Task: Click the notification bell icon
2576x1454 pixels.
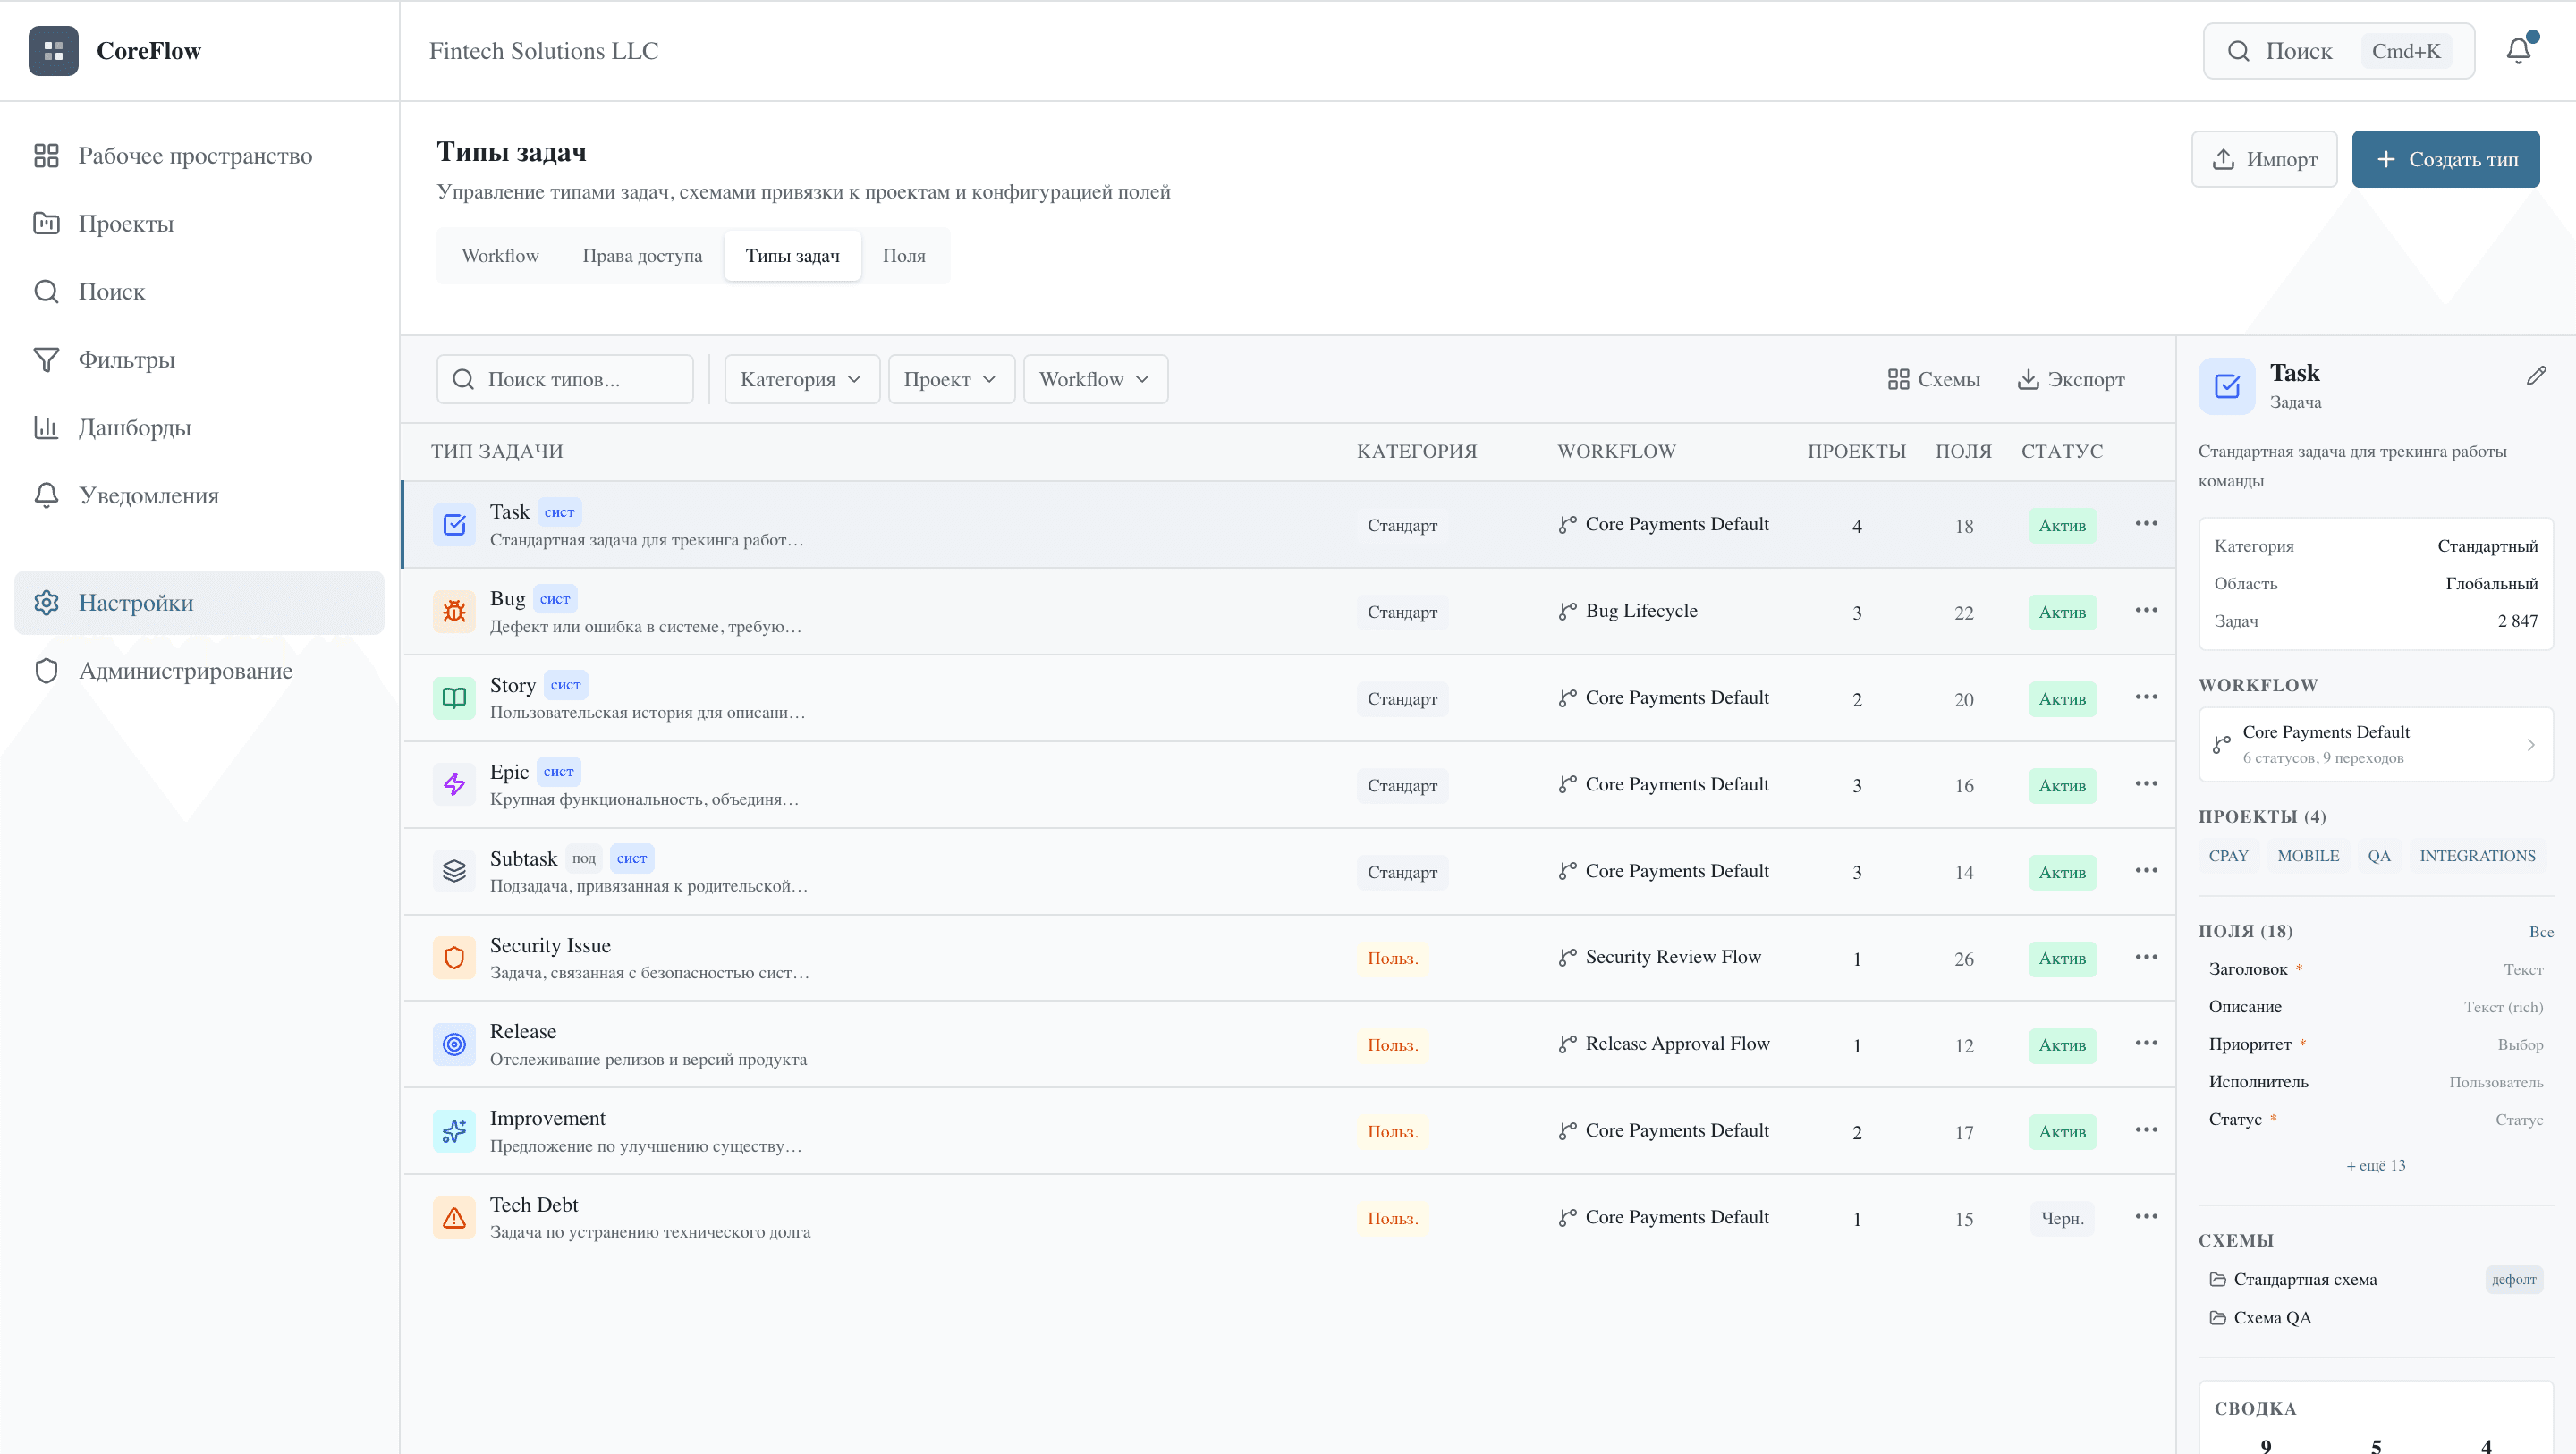Action: point(2518,50)
